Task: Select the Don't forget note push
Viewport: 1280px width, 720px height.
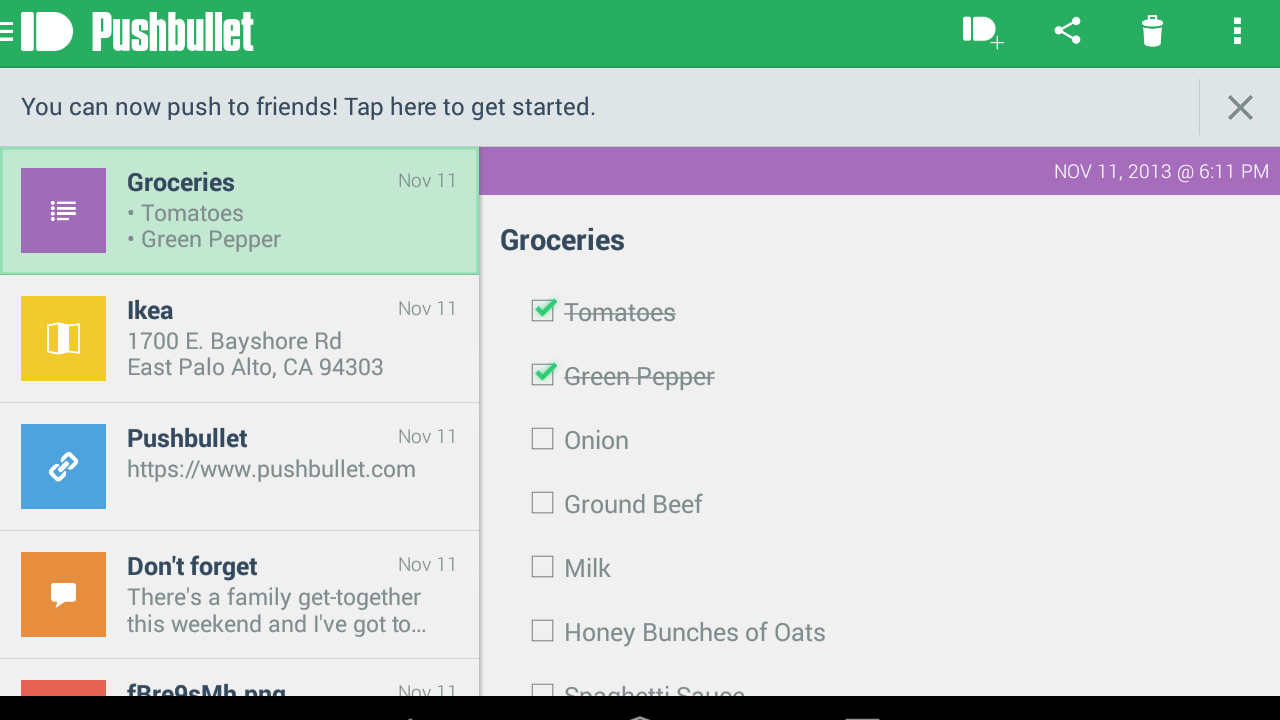Action: tap(275, 596)
